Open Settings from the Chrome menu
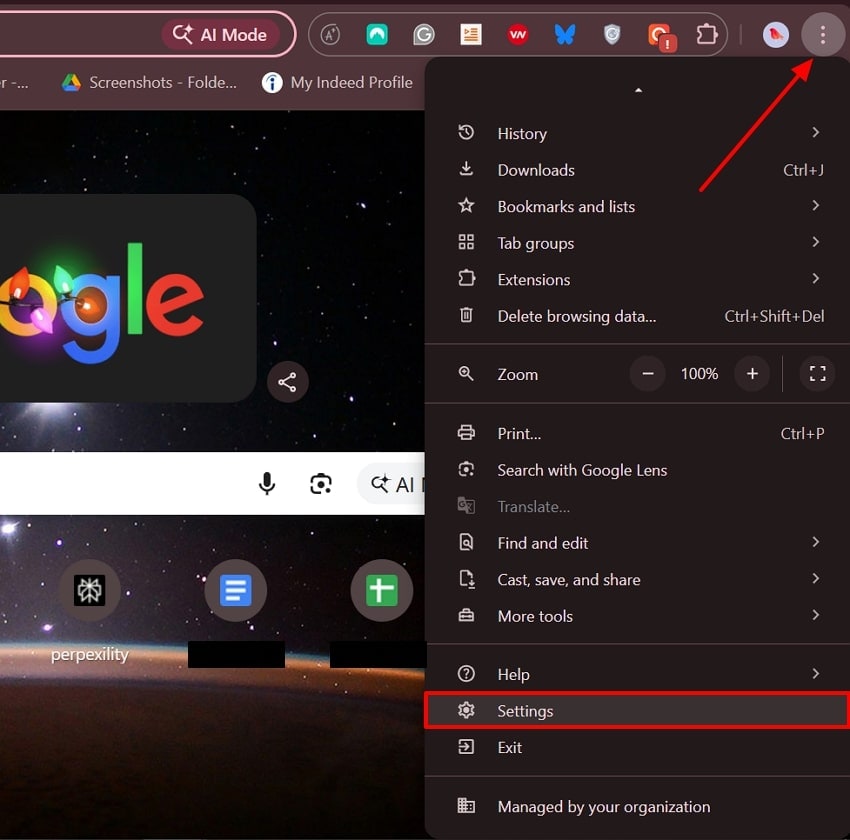850x840 pixels. [525, 710]
